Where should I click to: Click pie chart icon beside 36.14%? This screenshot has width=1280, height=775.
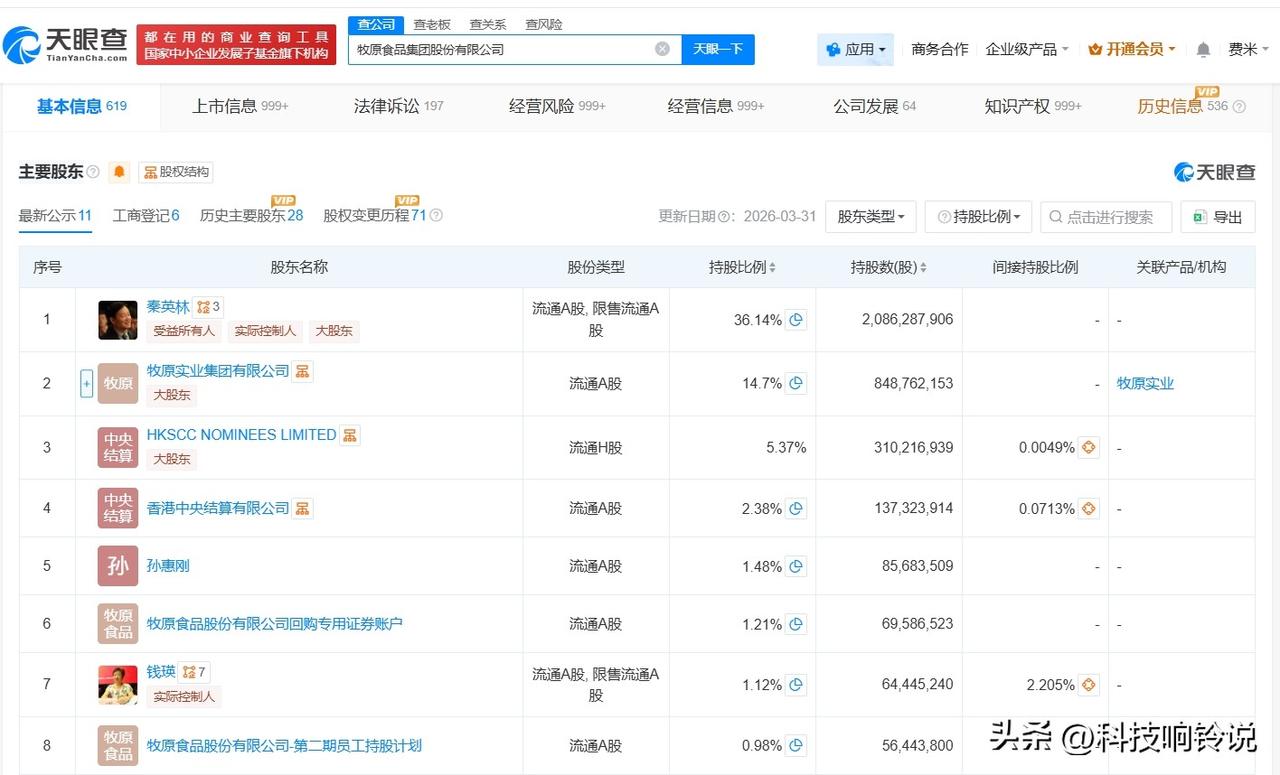point(796,320)
